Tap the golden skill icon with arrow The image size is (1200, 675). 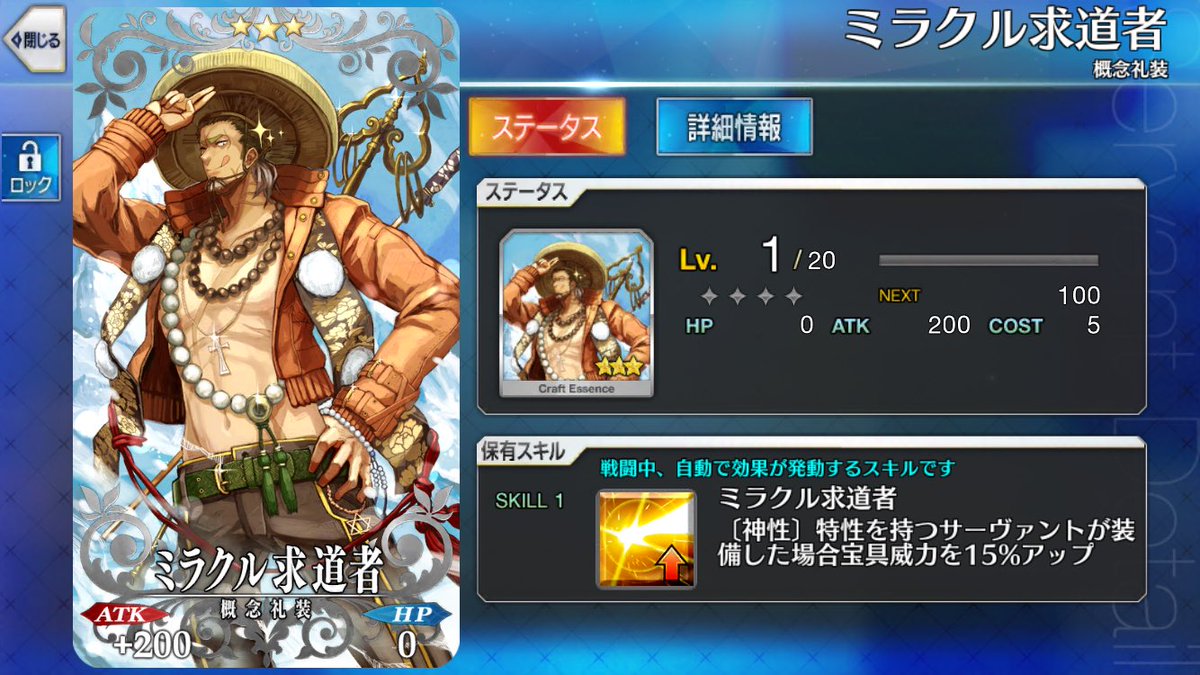coord(646,538)
